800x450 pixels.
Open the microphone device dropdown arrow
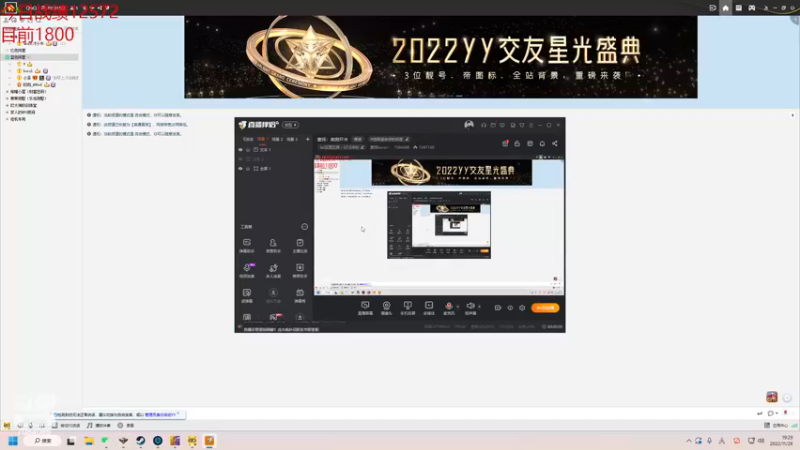(x=458, y=307)
